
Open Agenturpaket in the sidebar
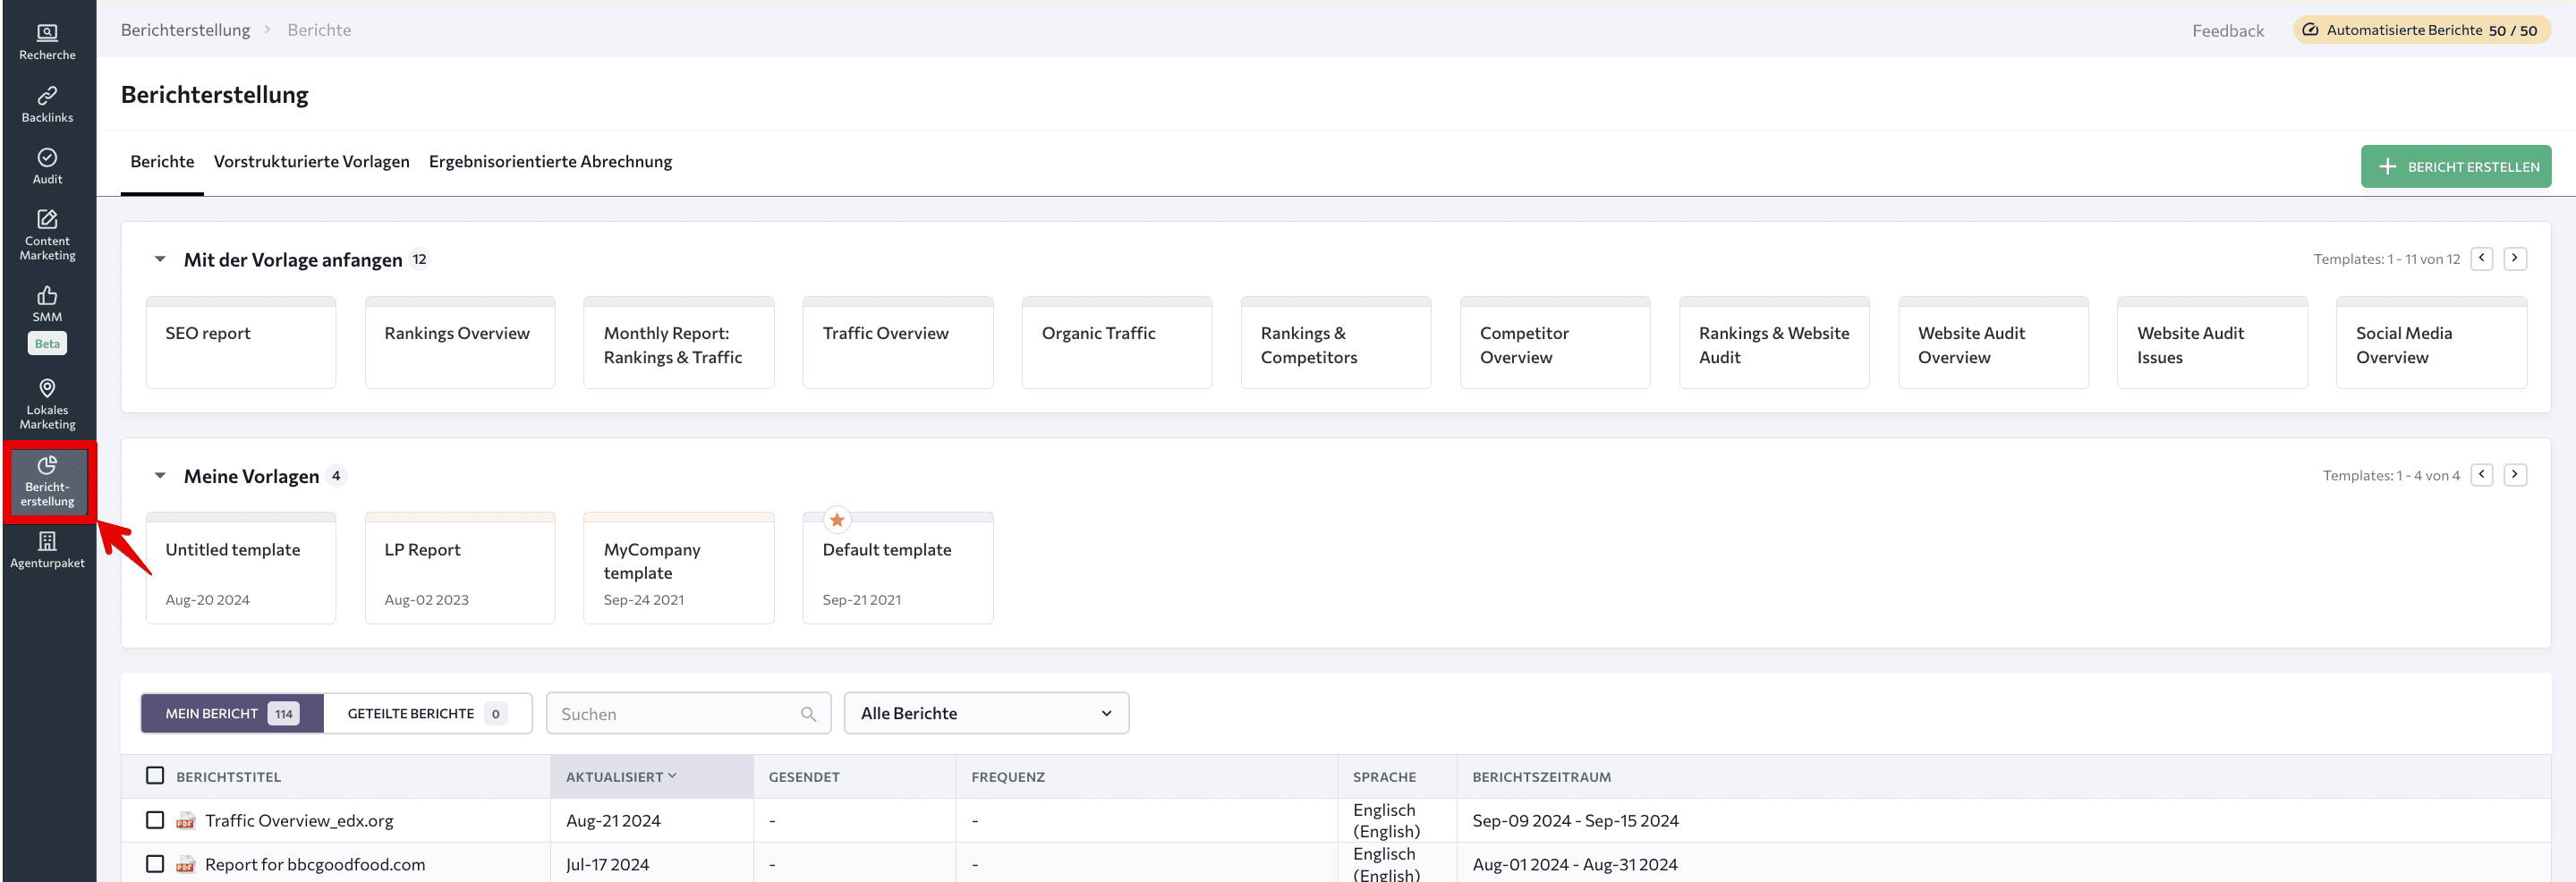[47, 549]
